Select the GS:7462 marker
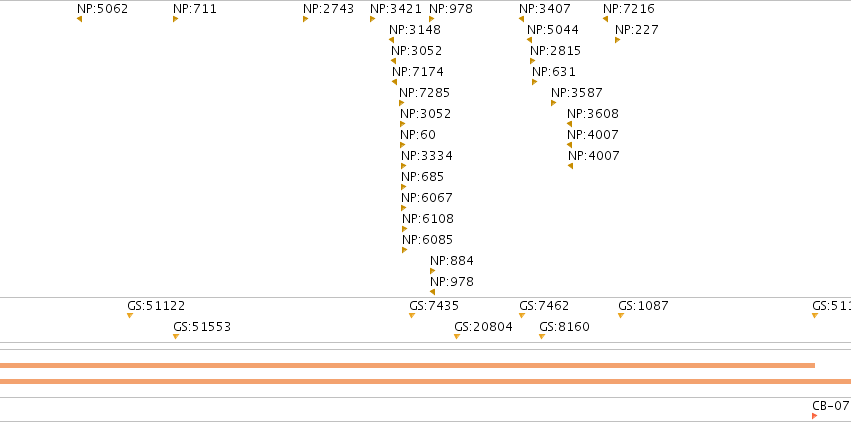 [x=522, y=316]
